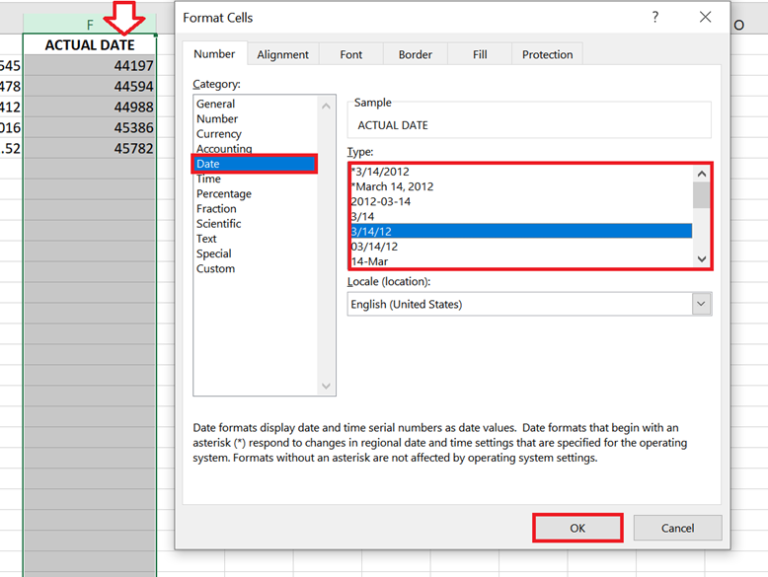
Task: Select the Time category
Action: (x=209, y=179)
